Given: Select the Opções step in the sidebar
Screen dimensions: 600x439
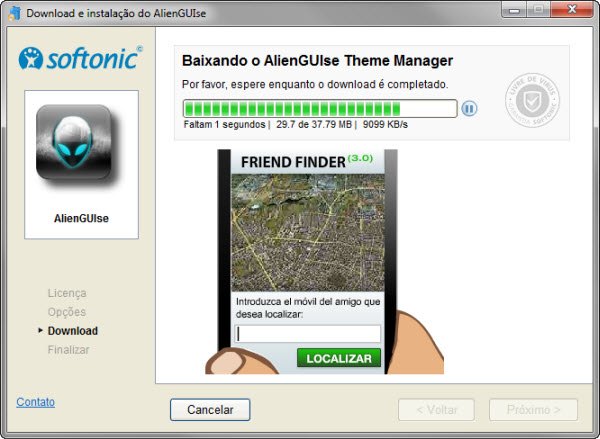Looking at the screenshot, I should [67, 312].
